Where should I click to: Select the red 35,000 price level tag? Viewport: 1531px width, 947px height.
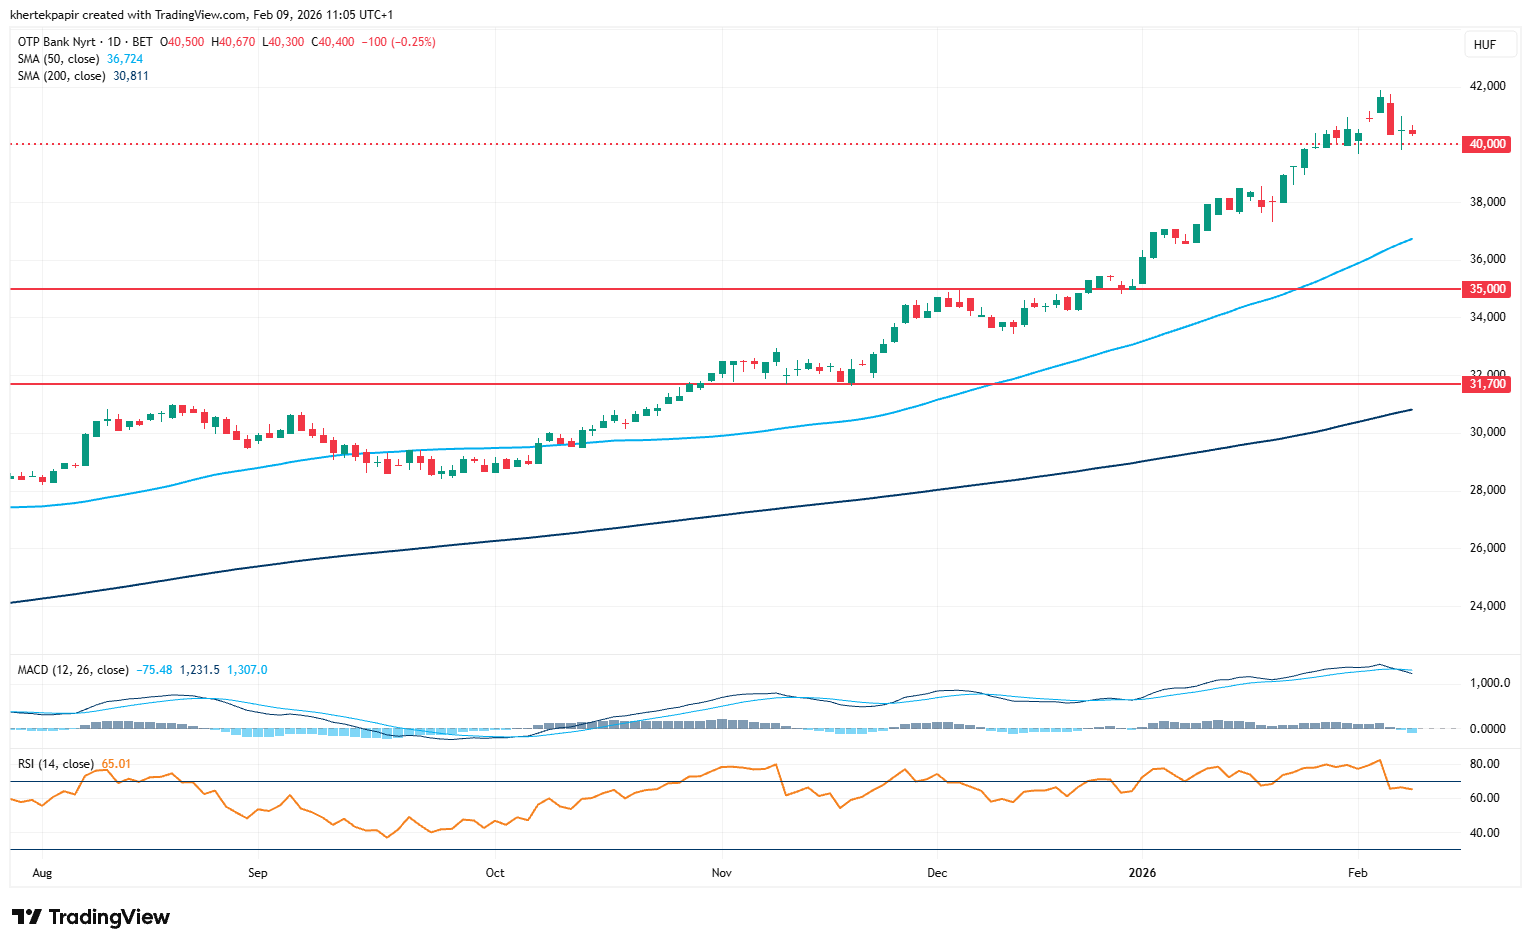(x=1487, y=289)
